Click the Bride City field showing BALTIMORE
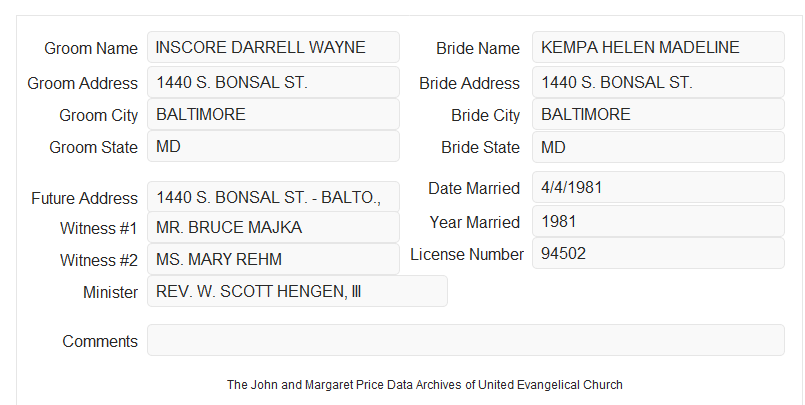Screen dimensions: 805x405 point(658,114)
